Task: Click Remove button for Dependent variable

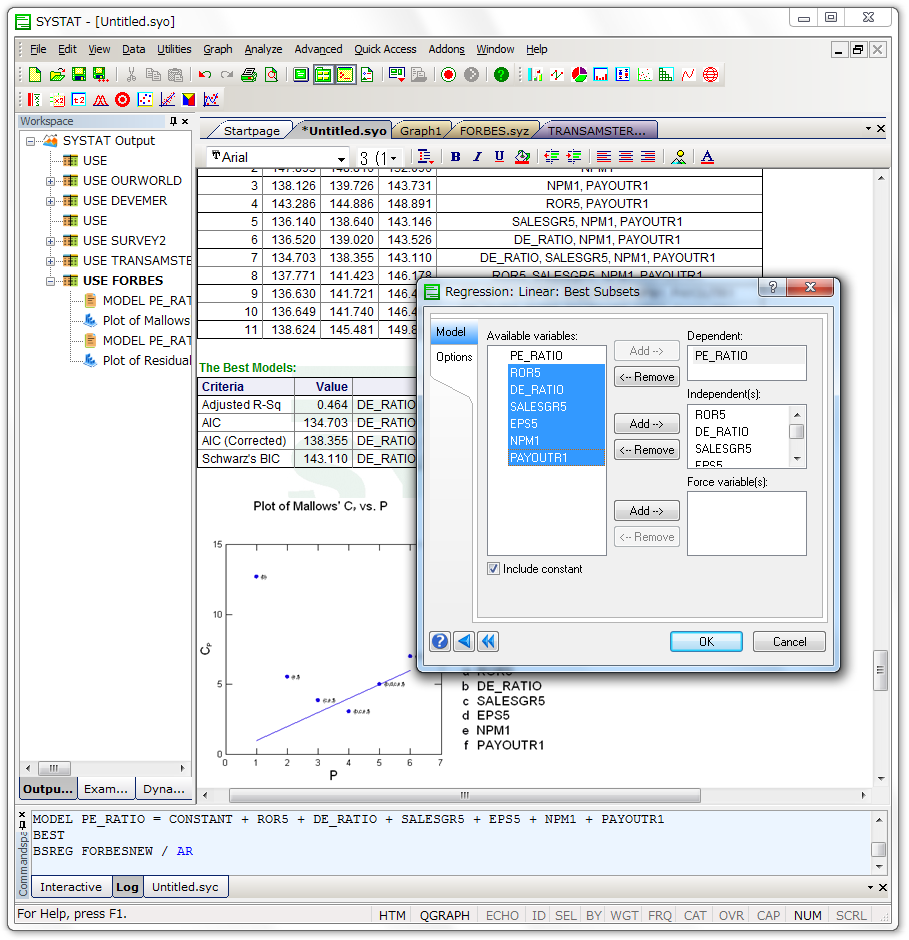Action: 646,377
